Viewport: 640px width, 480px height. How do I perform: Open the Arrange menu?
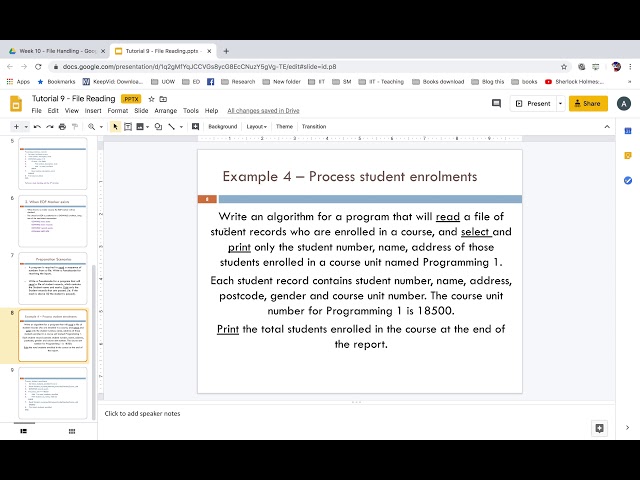pos(166,111)
